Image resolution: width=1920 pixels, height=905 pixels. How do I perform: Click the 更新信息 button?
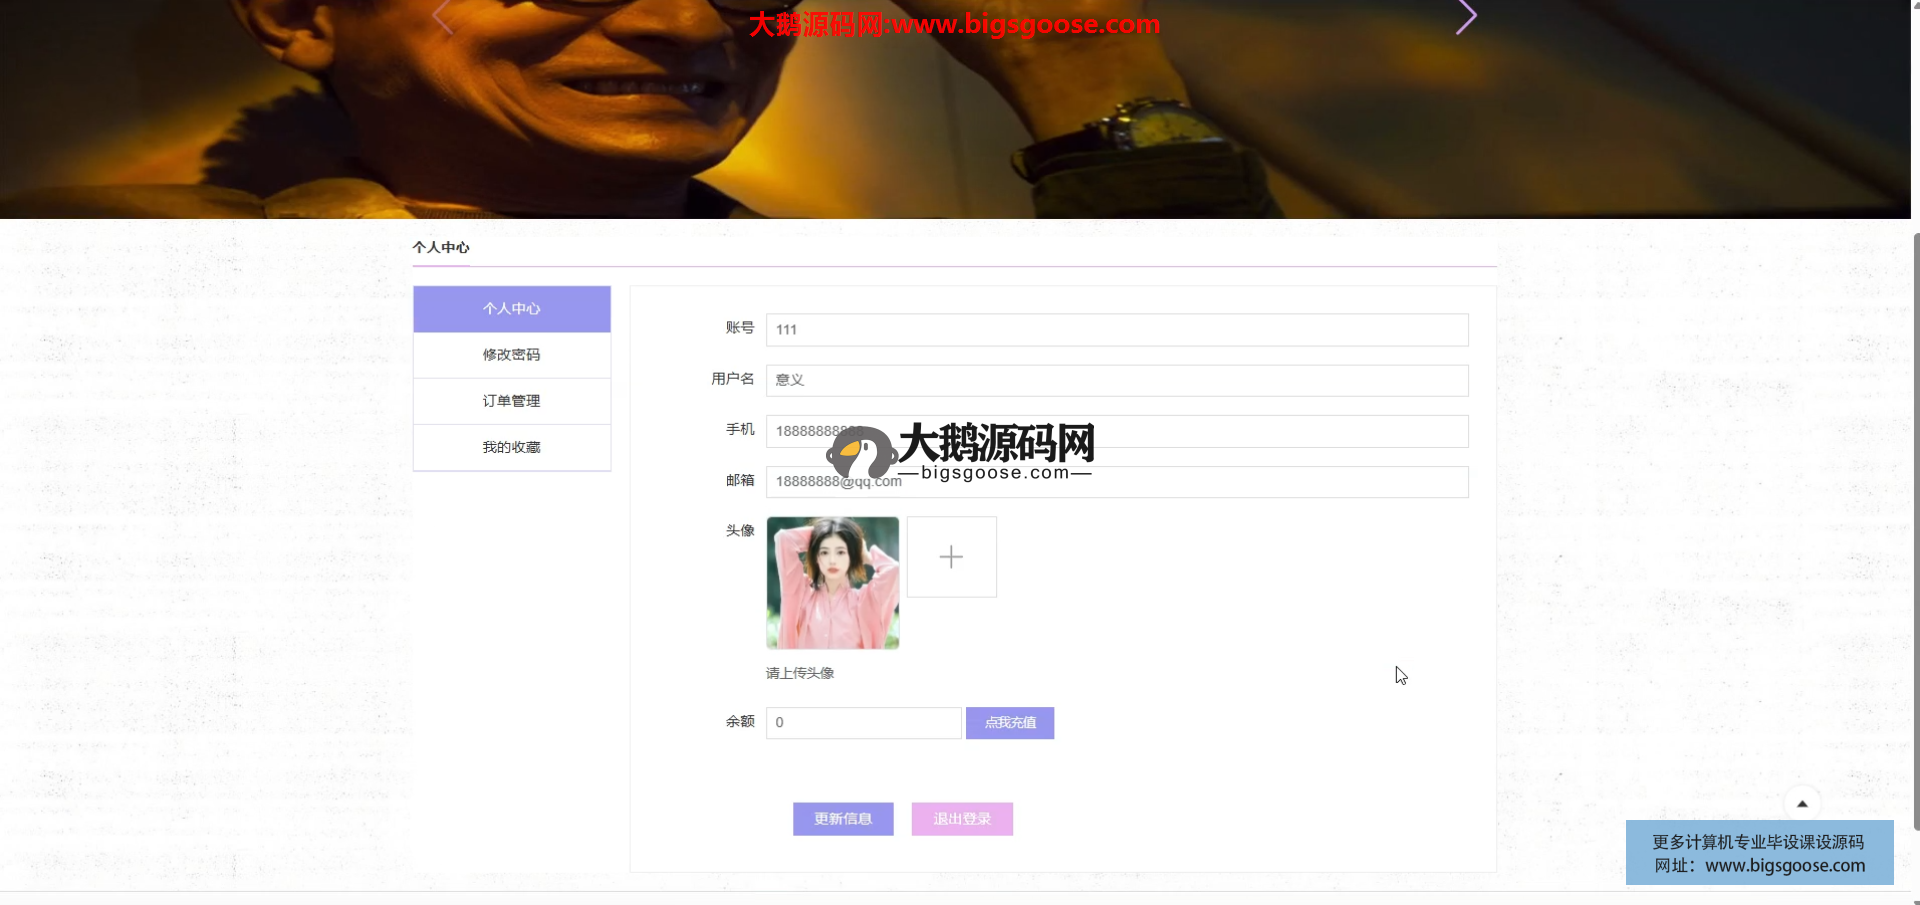[843, 819]
